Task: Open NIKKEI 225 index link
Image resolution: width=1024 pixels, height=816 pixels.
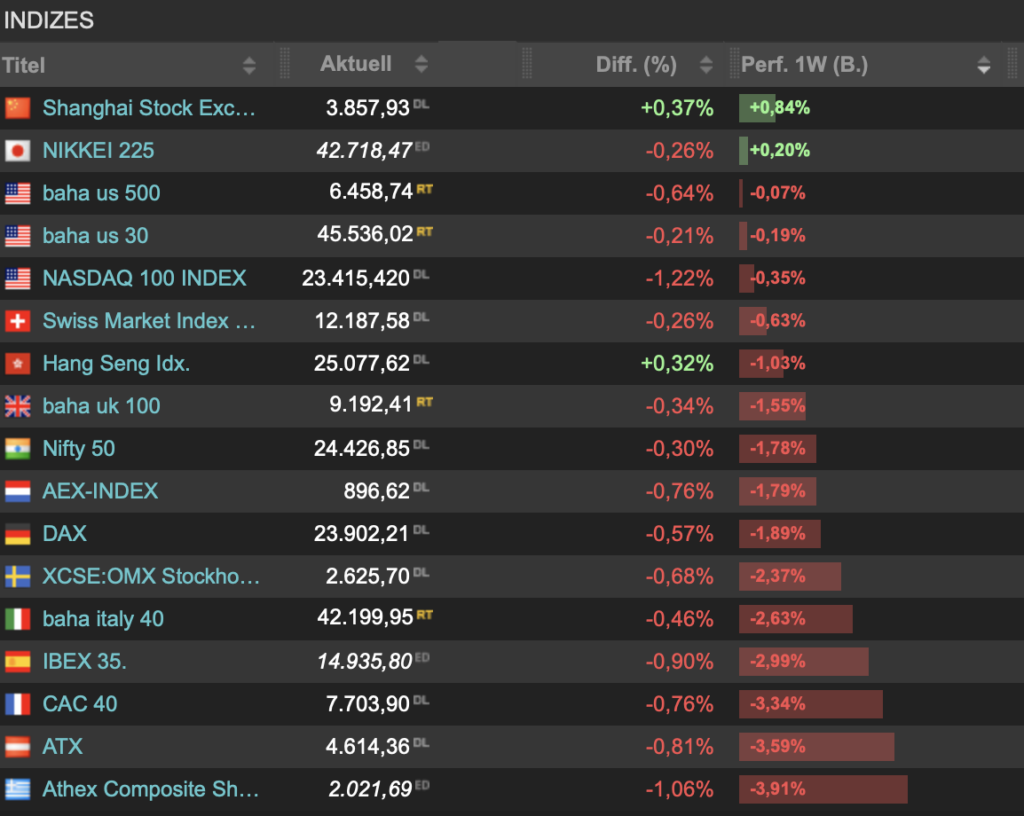Action: 98,151
